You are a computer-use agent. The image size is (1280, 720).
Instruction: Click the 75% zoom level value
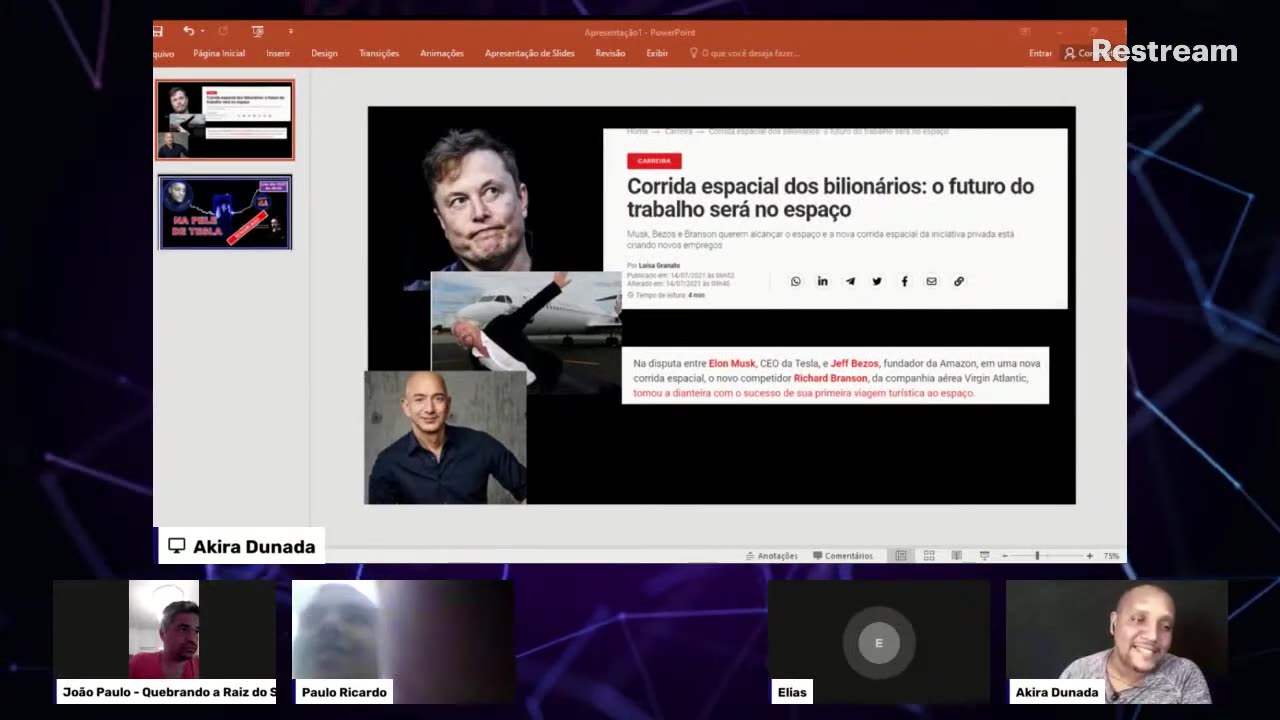pos(1111,555)
